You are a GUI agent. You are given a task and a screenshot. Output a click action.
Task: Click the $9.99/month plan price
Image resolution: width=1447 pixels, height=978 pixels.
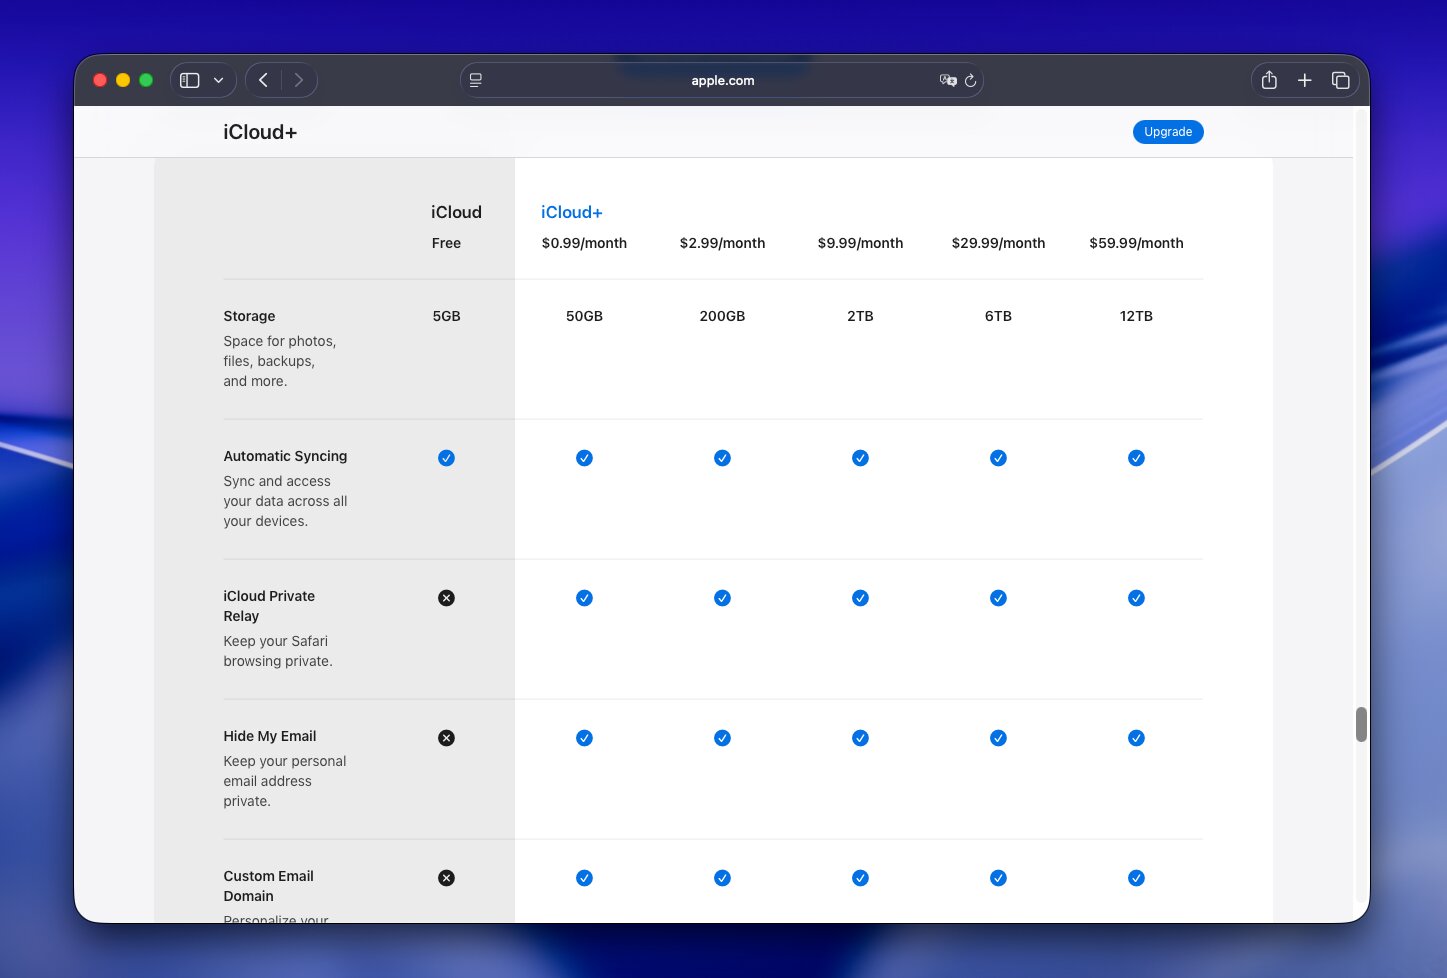coord(860,243)
